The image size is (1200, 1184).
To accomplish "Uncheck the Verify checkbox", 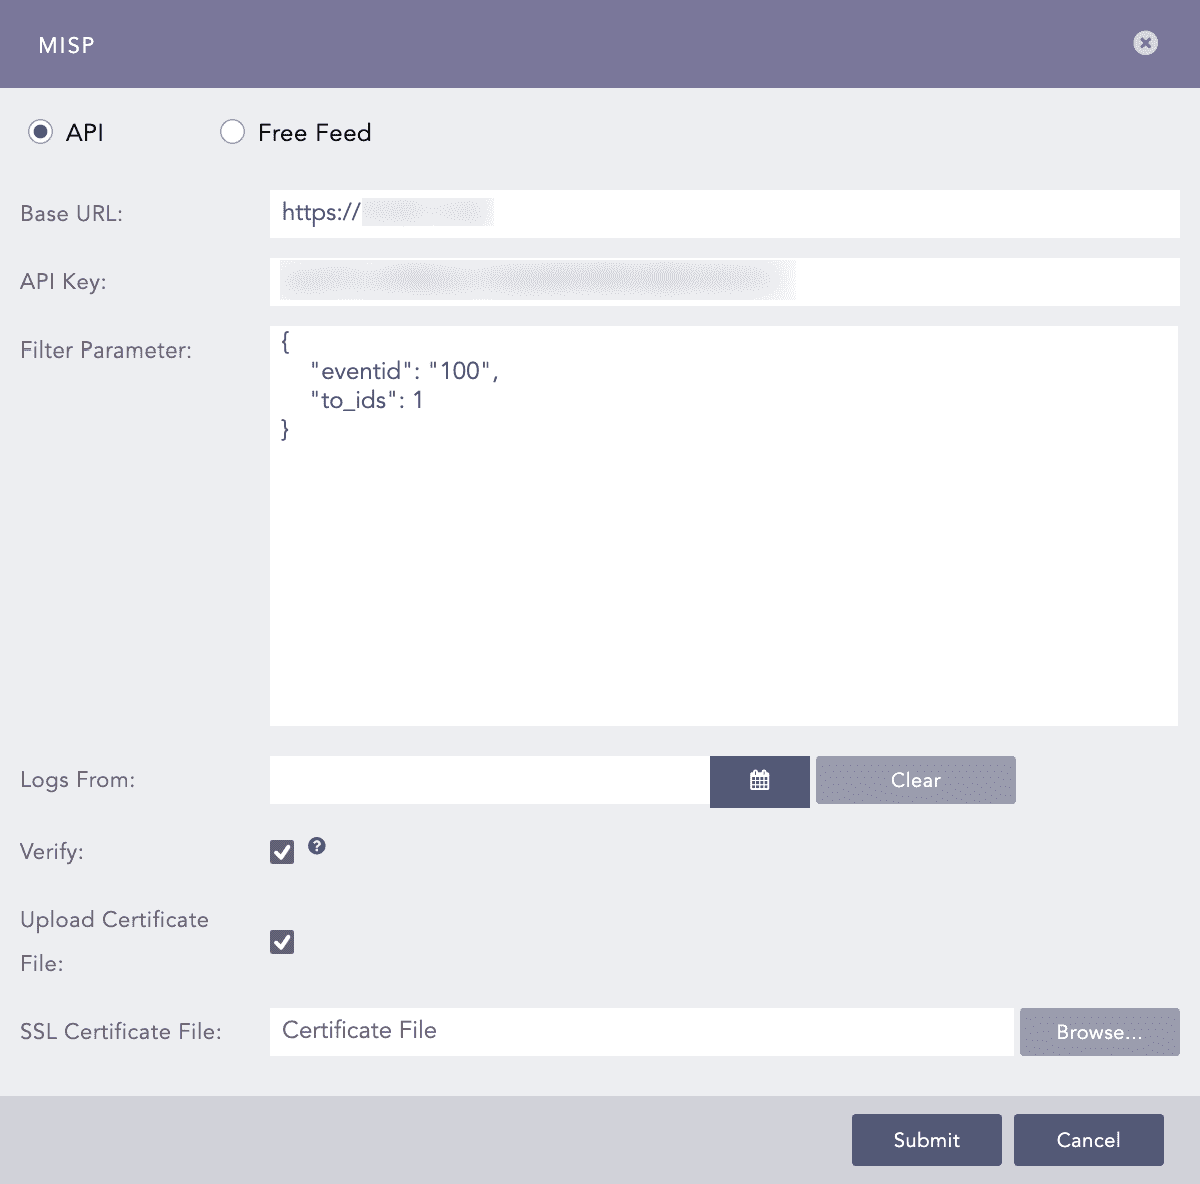I will [282, 851].
